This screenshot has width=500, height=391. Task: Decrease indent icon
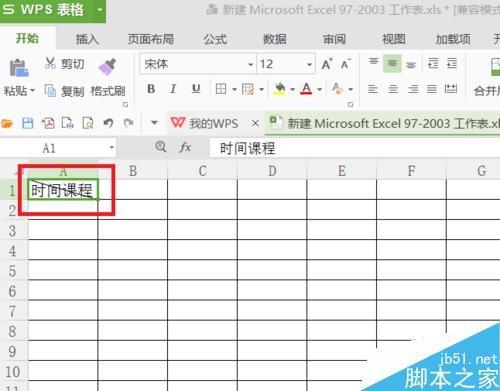[433, 63]
